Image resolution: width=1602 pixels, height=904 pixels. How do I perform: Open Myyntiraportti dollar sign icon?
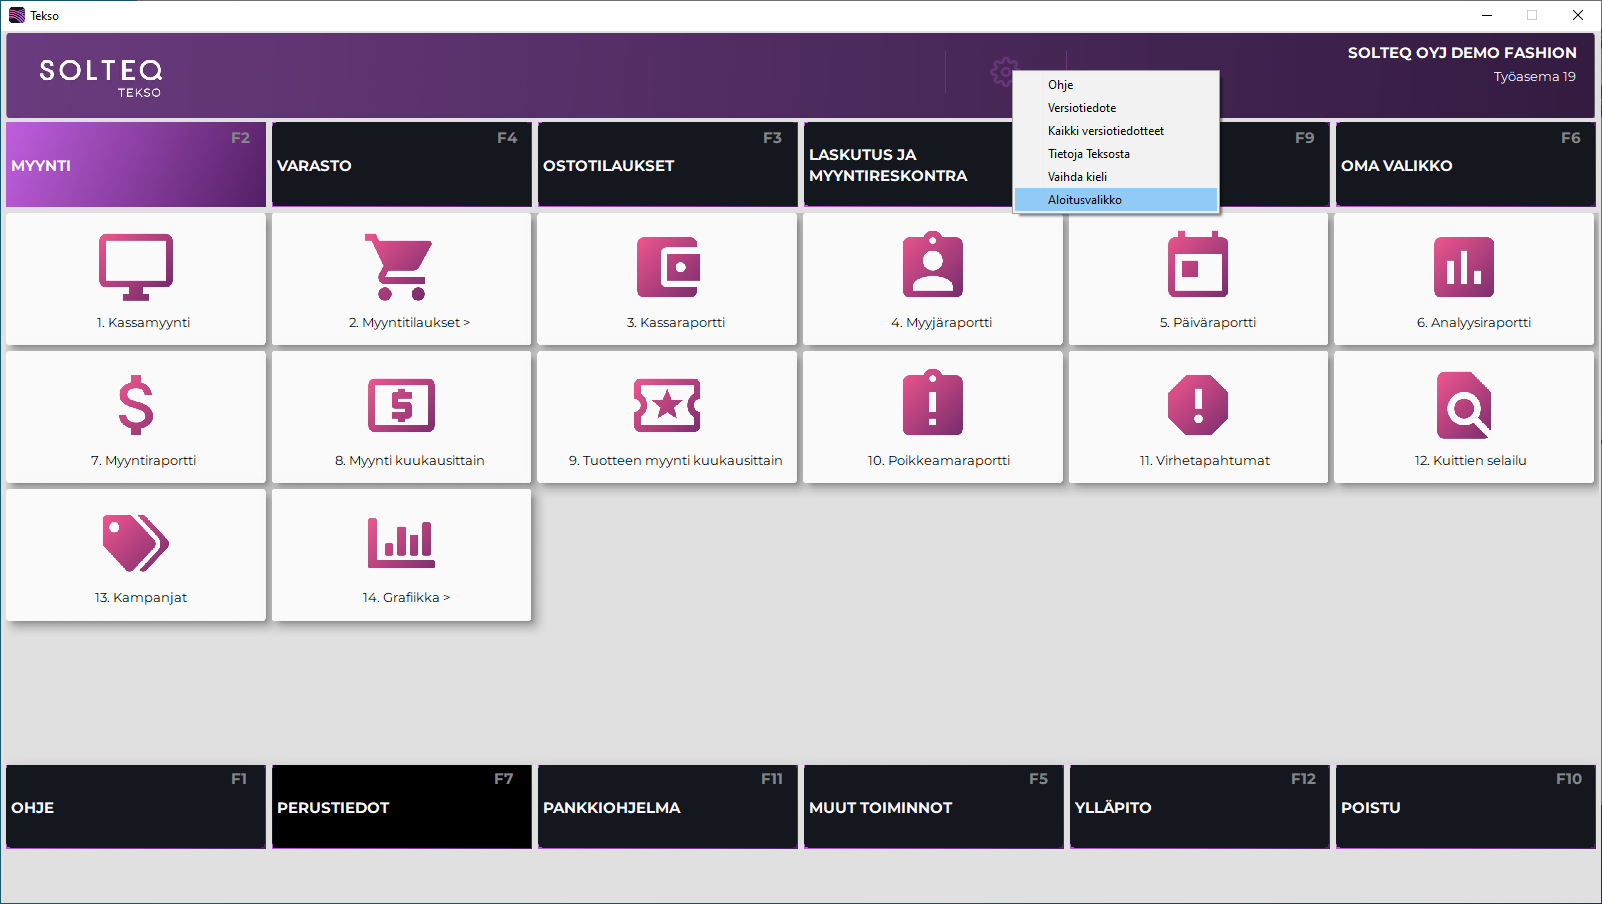coord(136,405)
